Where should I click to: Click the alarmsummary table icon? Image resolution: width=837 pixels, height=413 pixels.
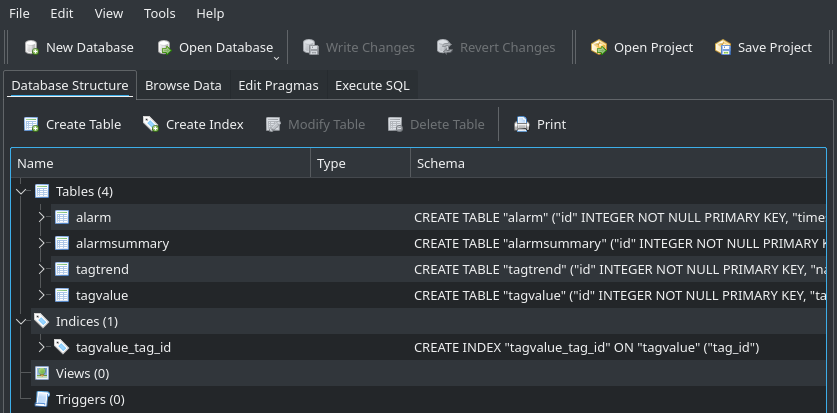coord(62,243)
